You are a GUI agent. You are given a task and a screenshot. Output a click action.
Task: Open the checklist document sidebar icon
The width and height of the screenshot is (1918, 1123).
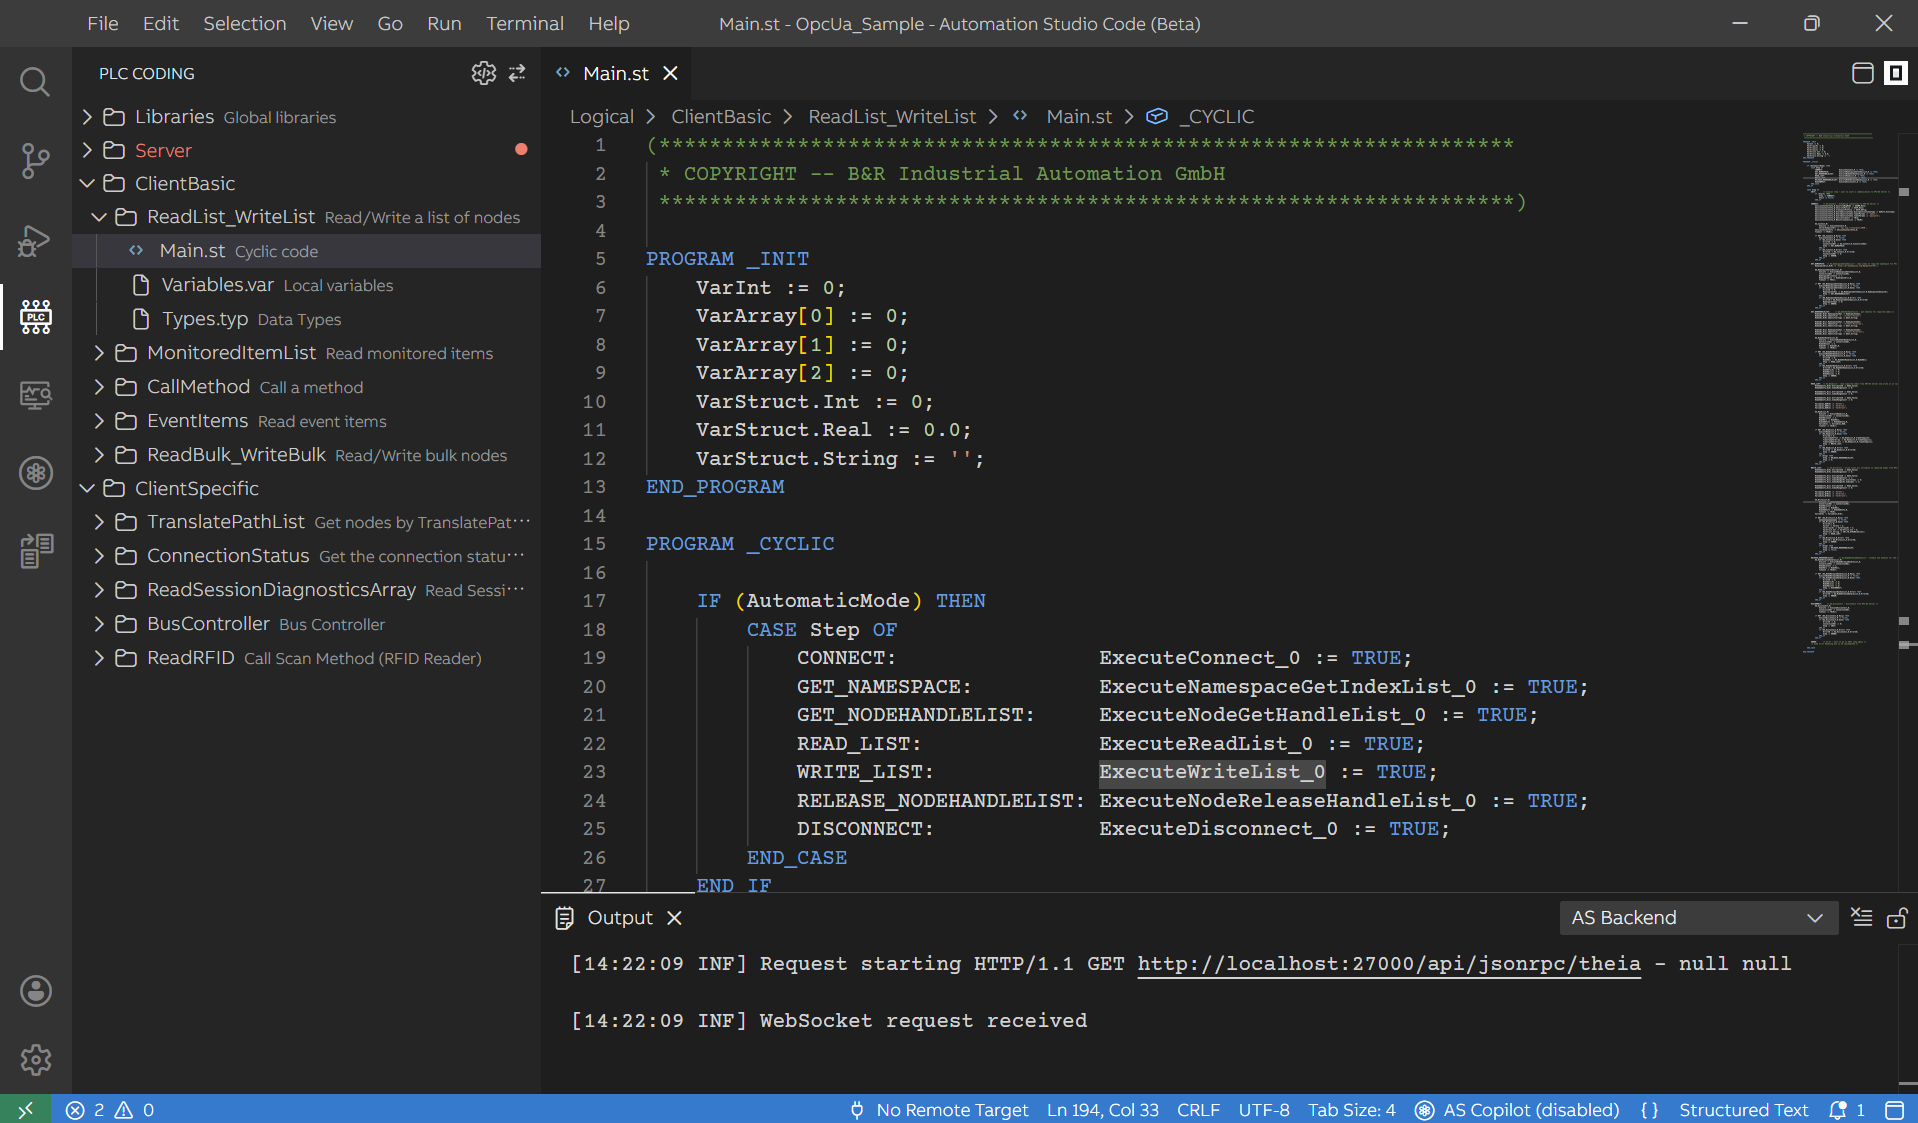[35, 550]
